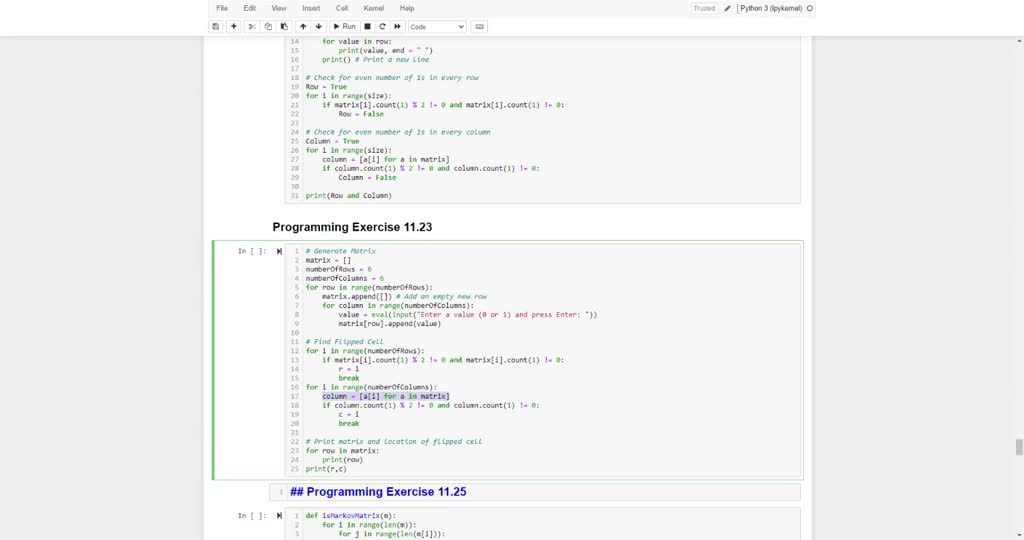Paste cells below using the paste icon
1024x540 pixels.
[284, 27]
